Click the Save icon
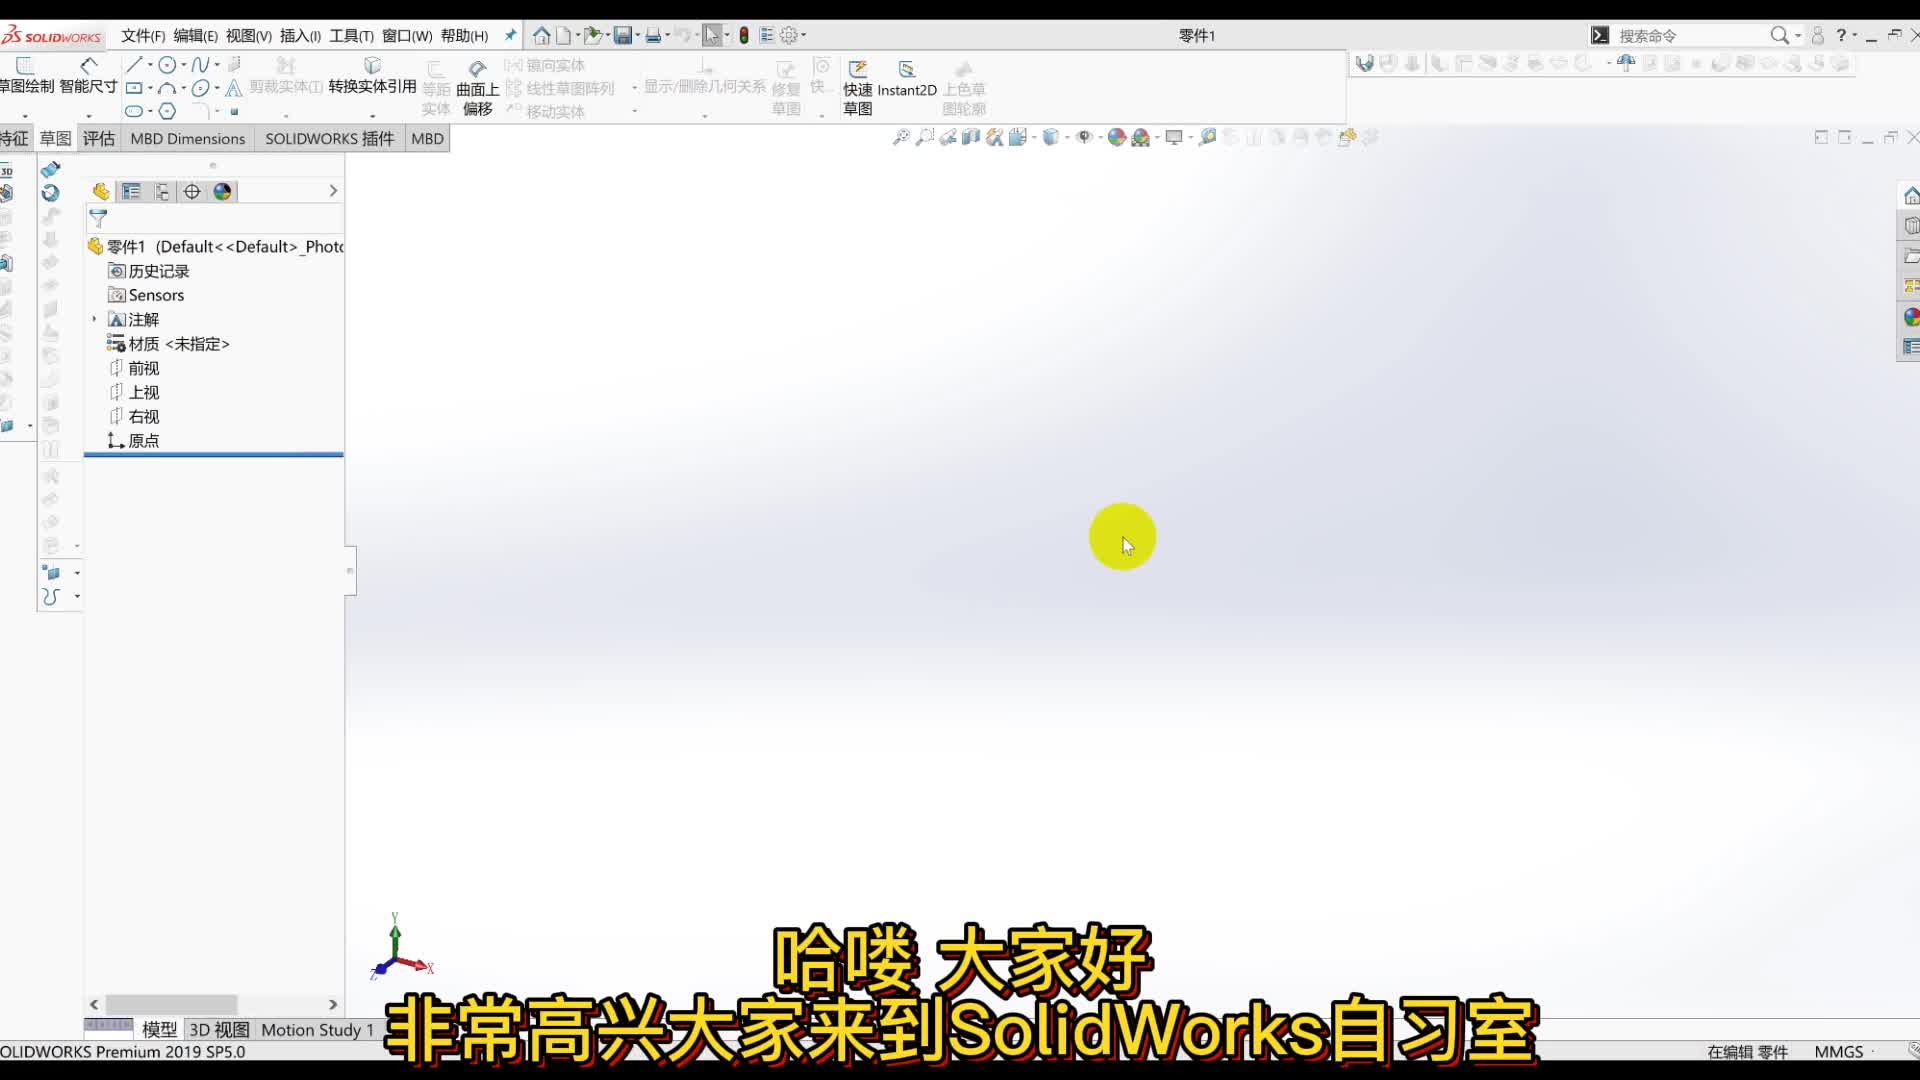This screenshot has height=1080, width=1920. pos(623,35)
